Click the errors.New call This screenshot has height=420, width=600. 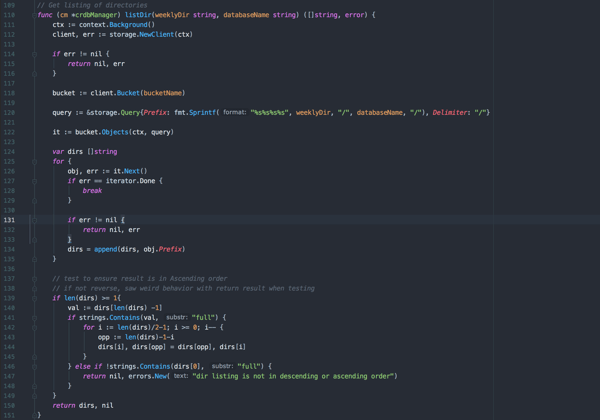pyautogui.click(x=147, y=376)
